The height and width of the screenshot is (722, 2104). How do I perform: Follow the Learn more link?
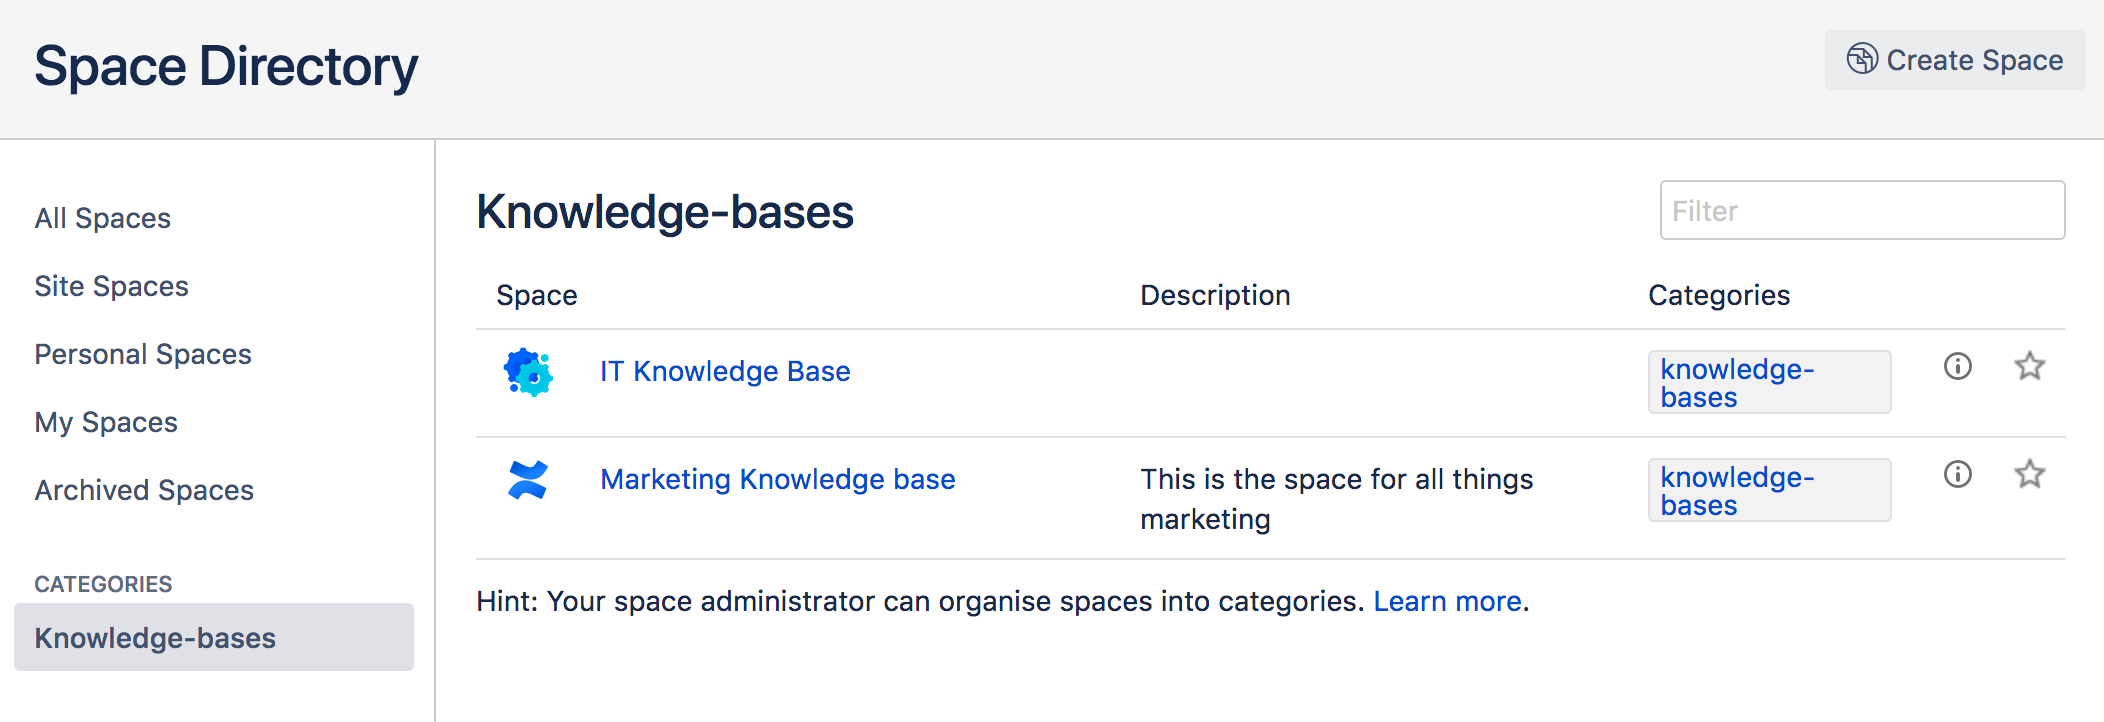point(1447,602)
